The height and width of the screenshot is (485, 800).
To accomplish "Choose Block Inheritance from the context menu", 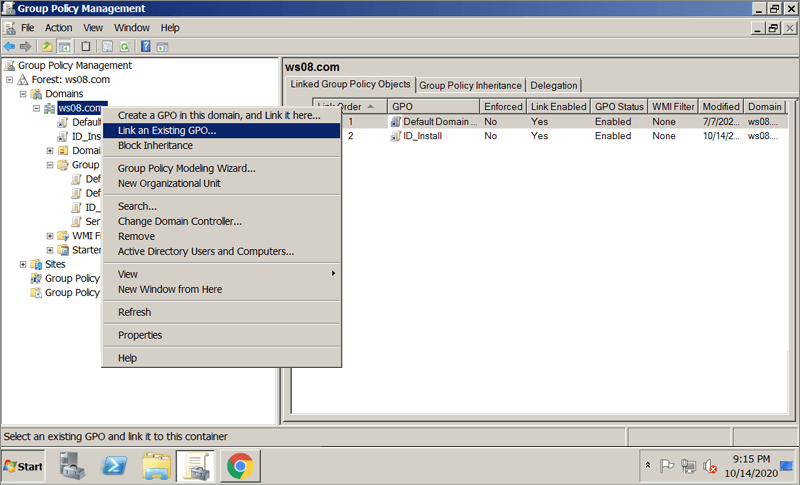I will coord(221,145).
